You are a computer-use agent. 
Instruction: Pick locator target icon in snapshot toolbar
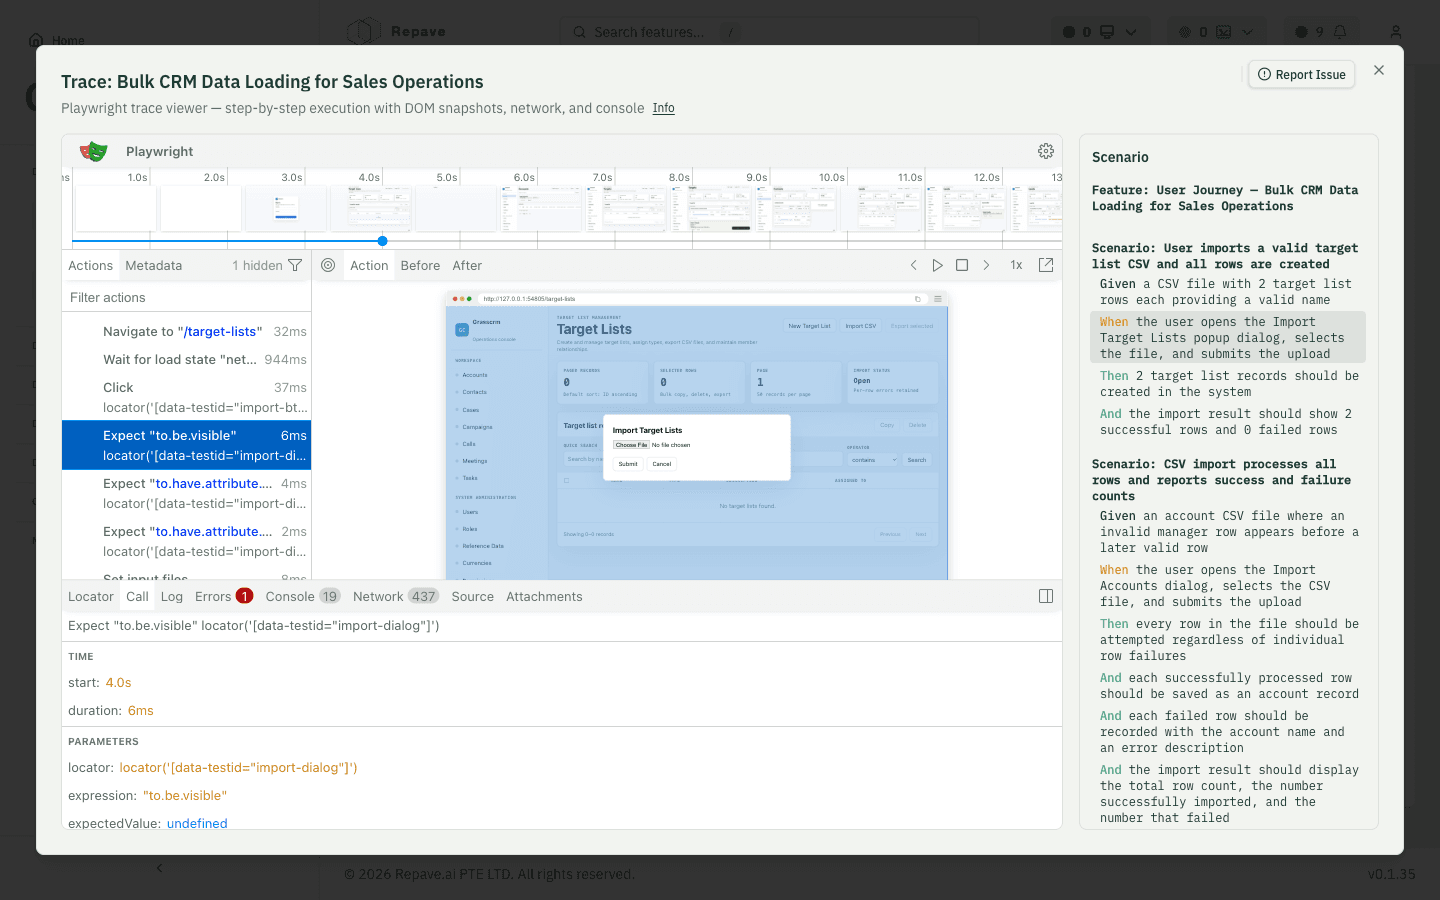[328, 266]
